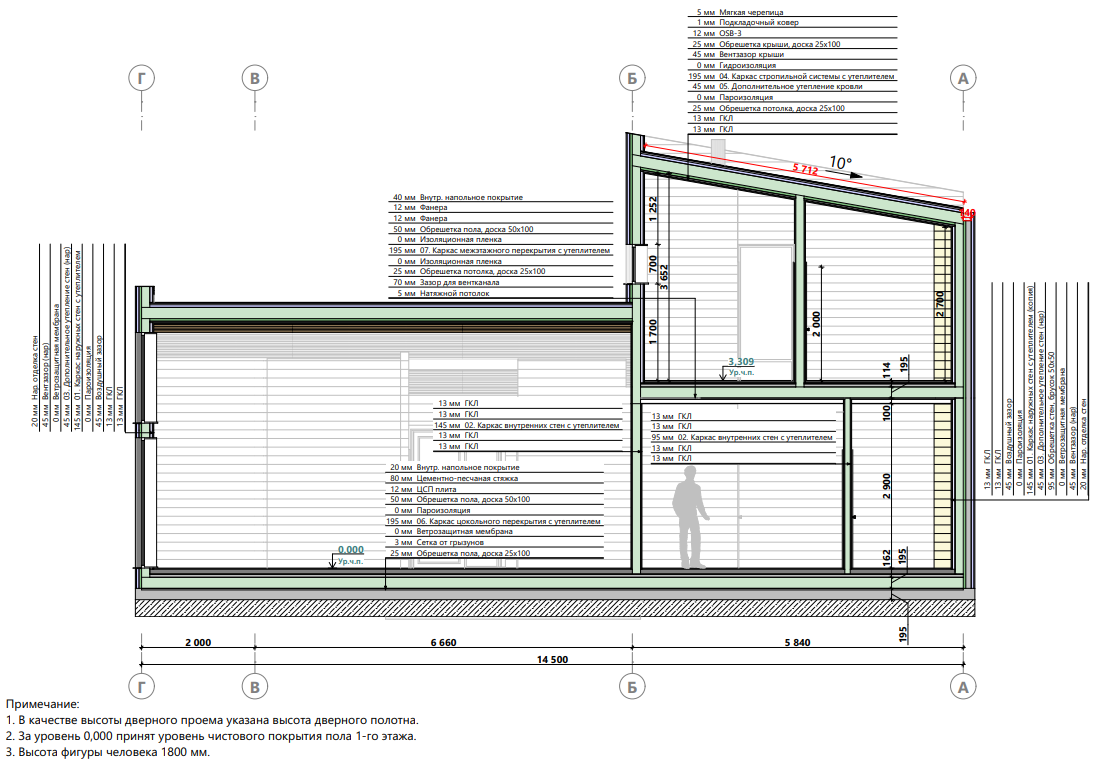Click the 14 500 overall dimension
Screen dimensions: 1115x764
551,659
